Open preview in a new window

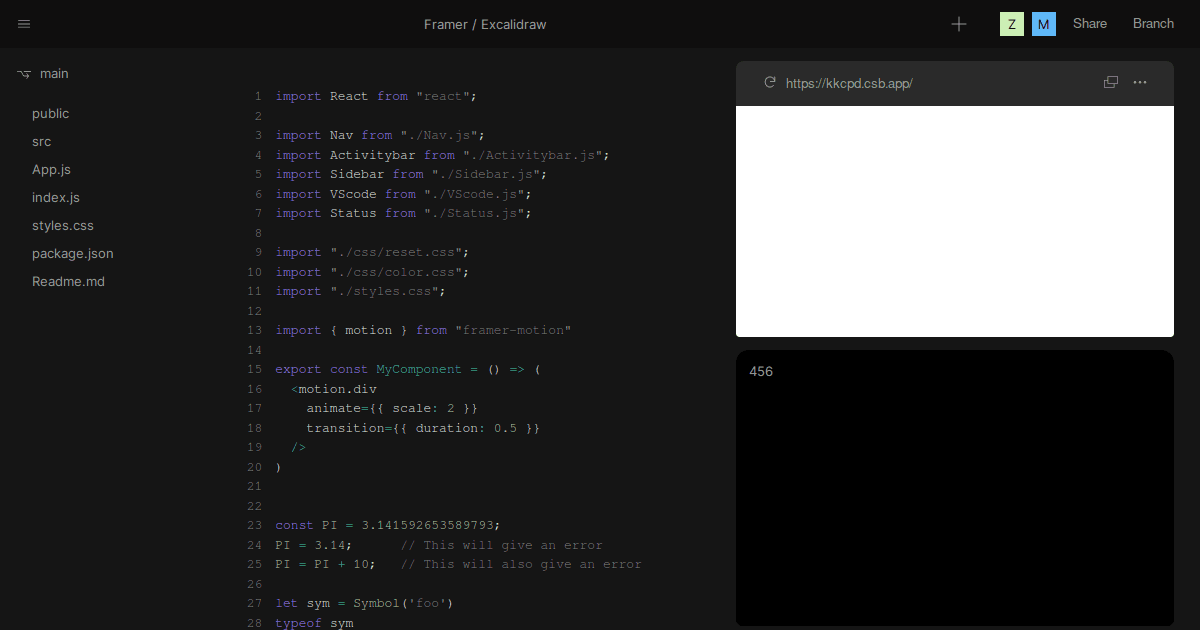click(x=1110, y=83)
